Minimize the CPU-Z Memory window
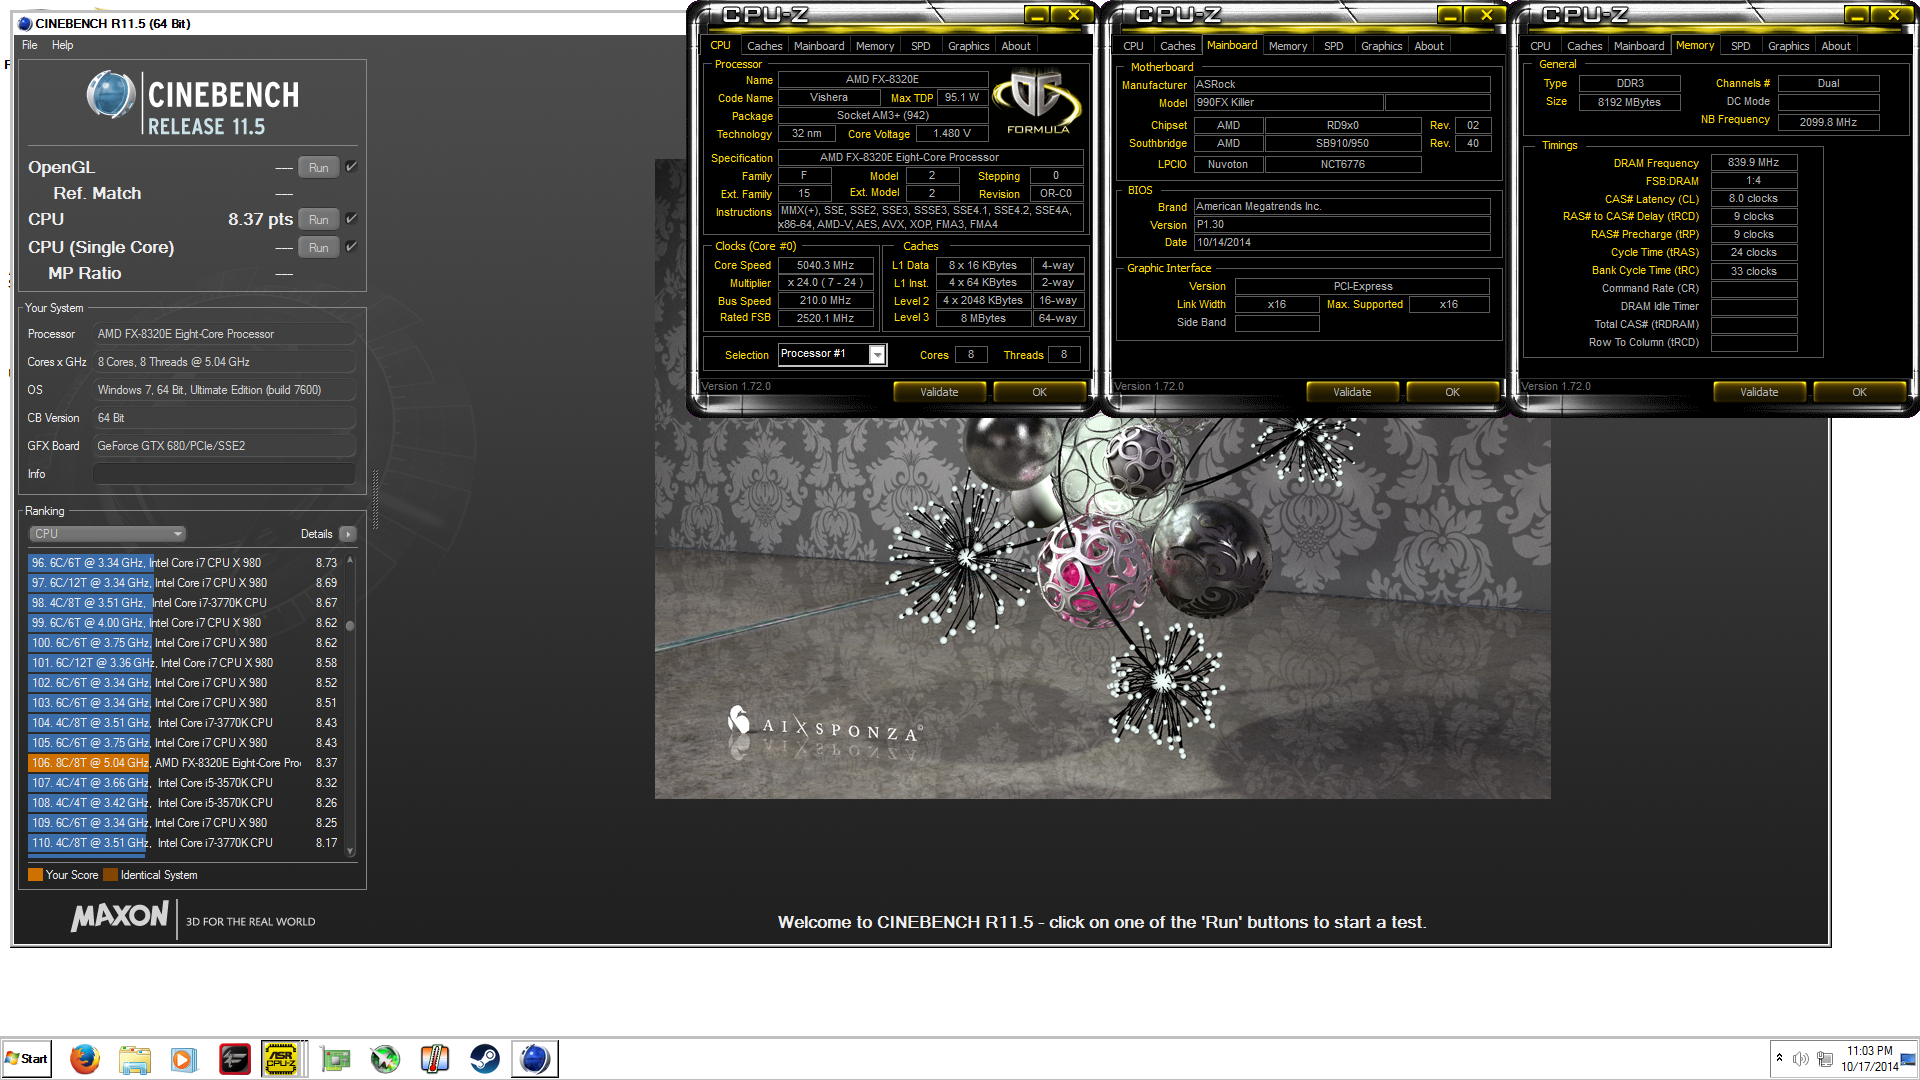 coord(1857,15)
